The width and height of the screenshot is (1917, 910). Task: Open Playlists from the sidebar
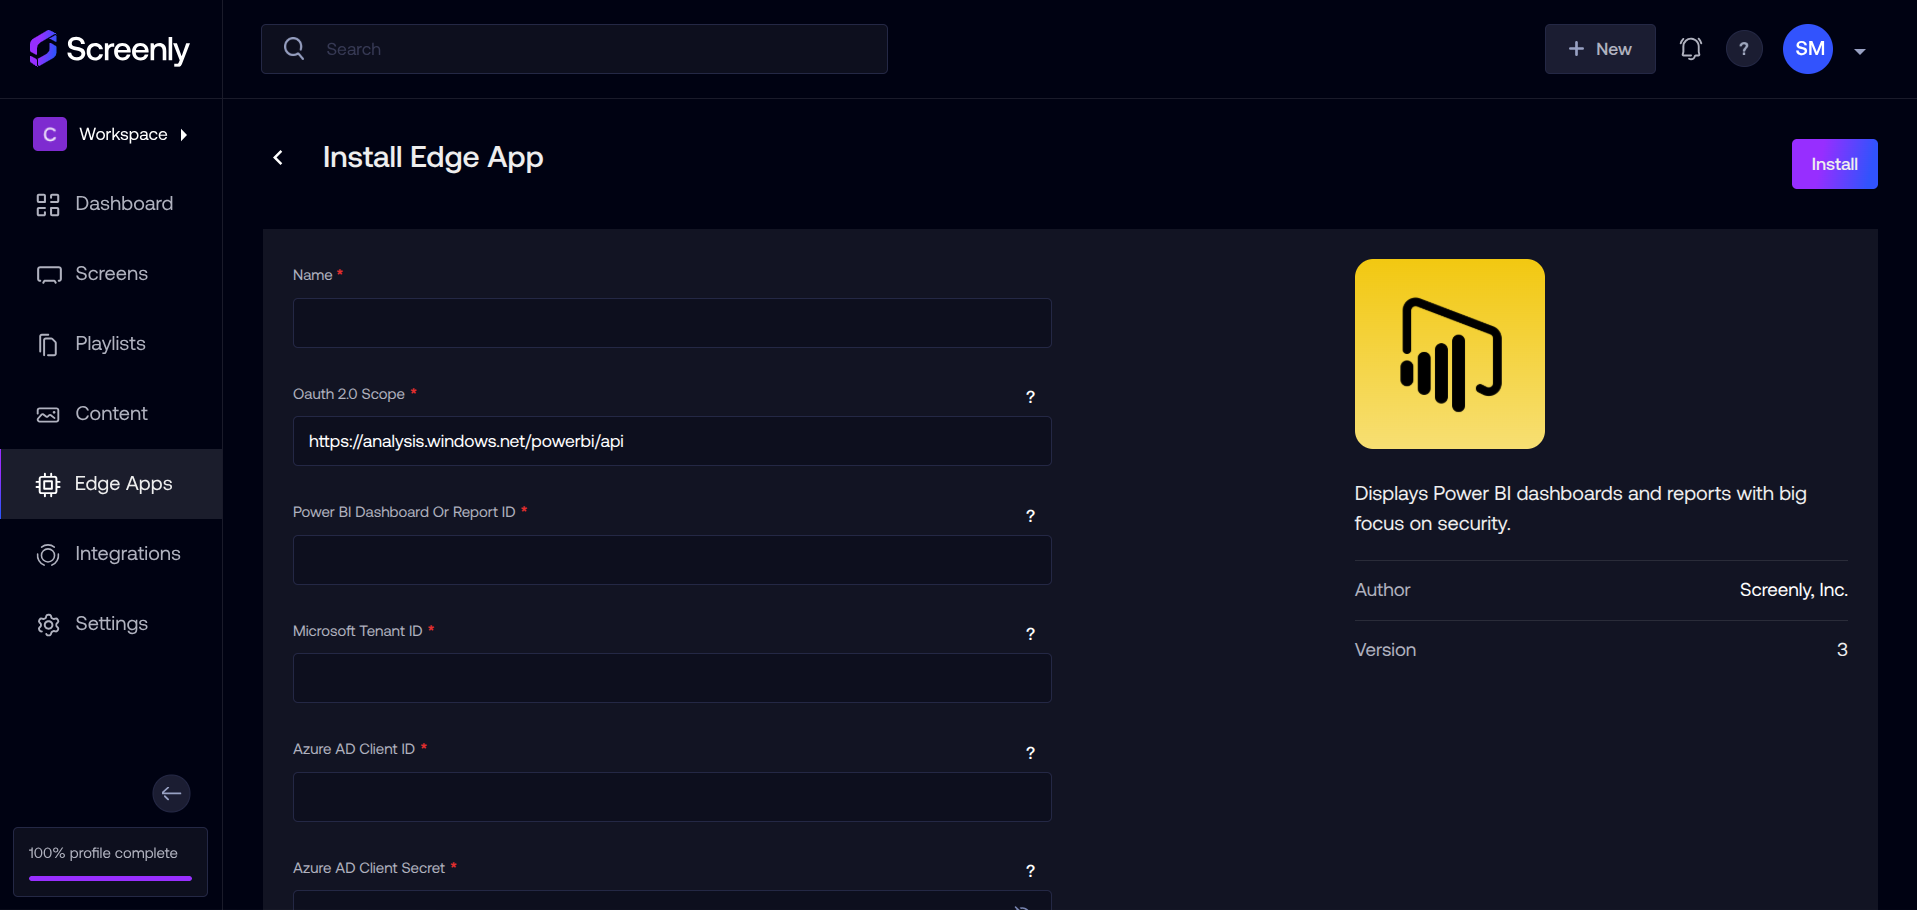click(111, 344)
